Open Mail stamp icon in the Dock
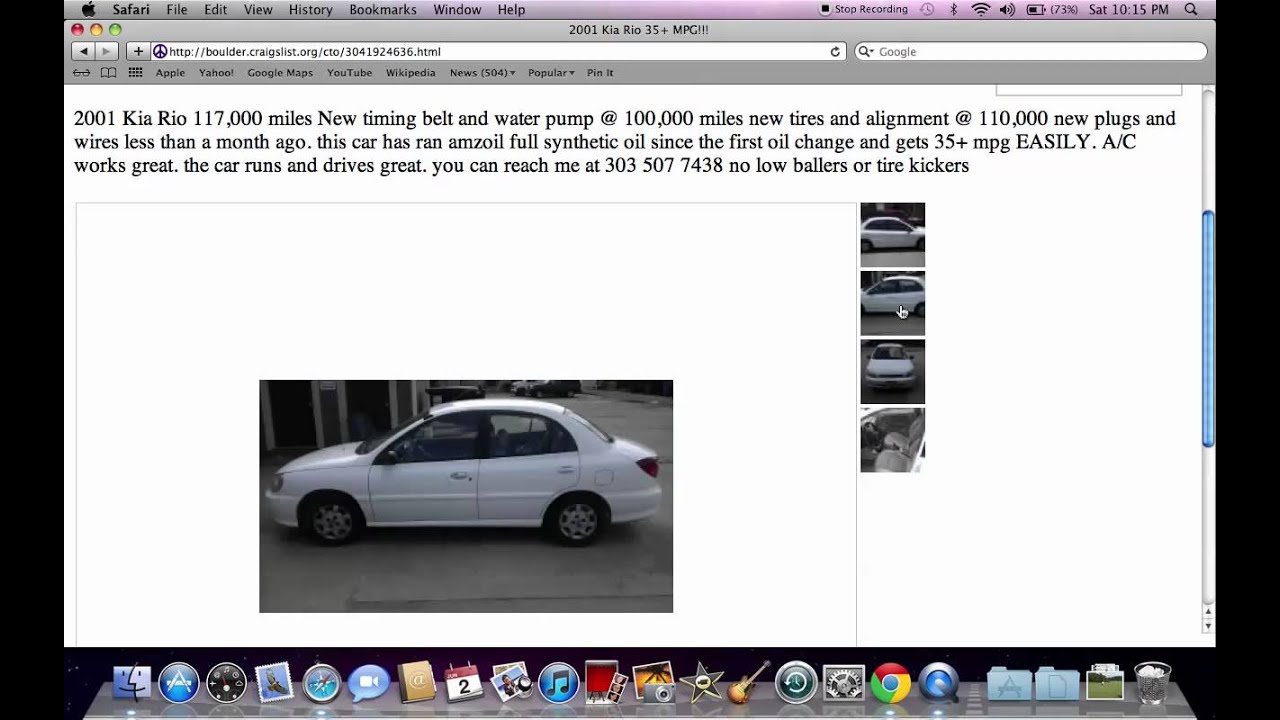 tap(273, 683)
